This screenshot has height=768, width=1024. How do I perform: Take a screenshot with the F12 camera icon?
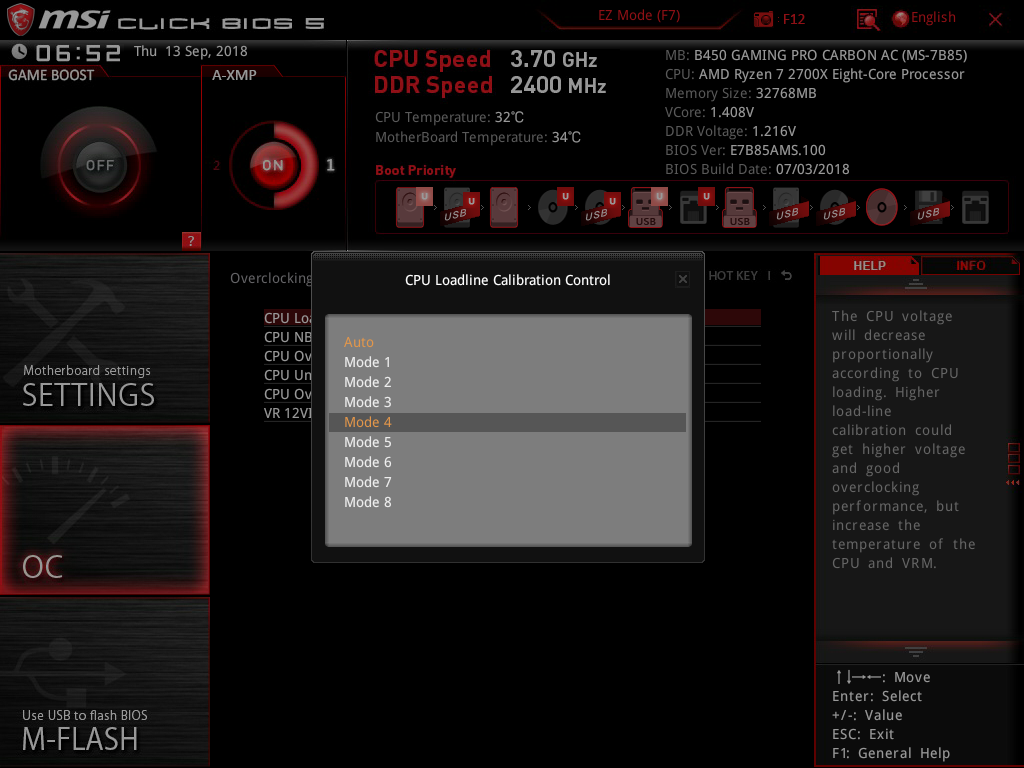click(x=763, y=19)
